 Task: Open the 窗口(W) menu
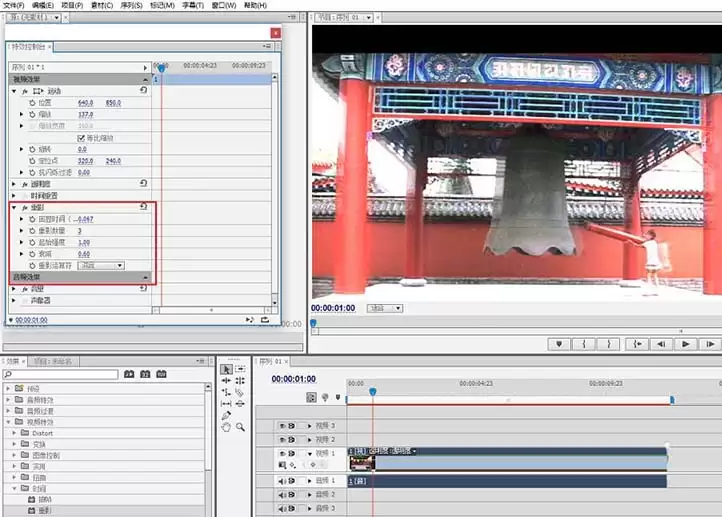tap(223, 5)
